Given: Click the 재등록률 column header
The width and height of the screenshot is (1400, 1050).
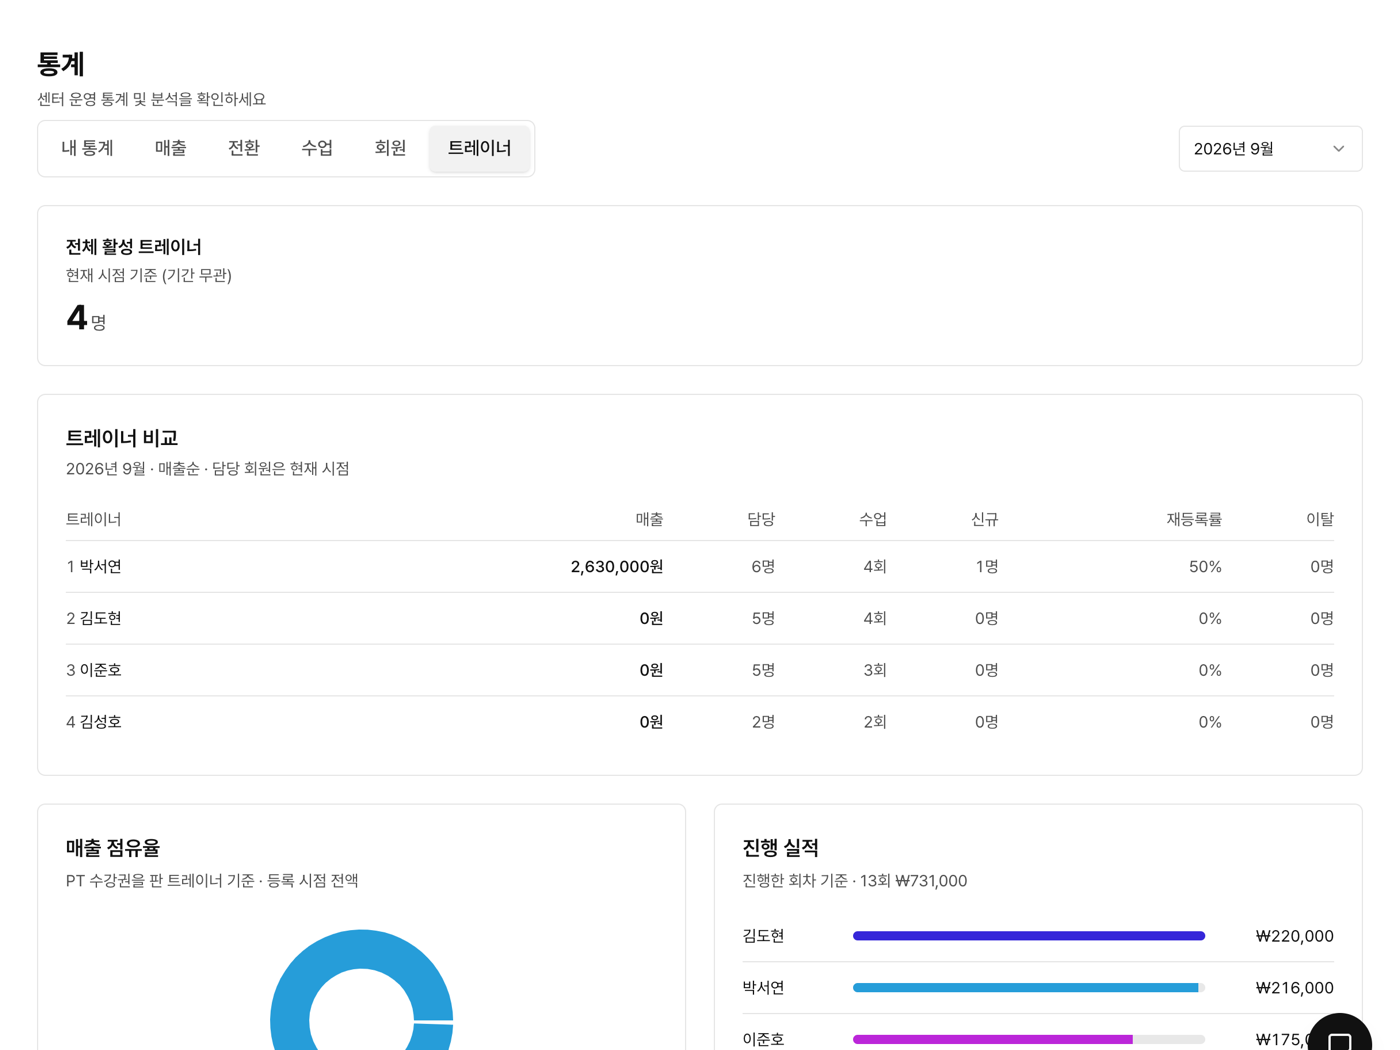Looking at the screenshot, I should click(1194, 519).
